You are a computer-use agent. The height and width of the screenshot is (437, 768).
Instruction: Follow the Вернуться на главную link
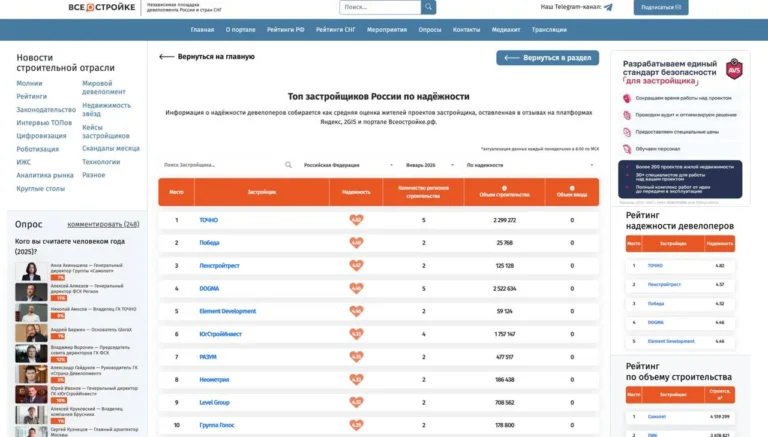pyautogui.click(x=200, y=57)
